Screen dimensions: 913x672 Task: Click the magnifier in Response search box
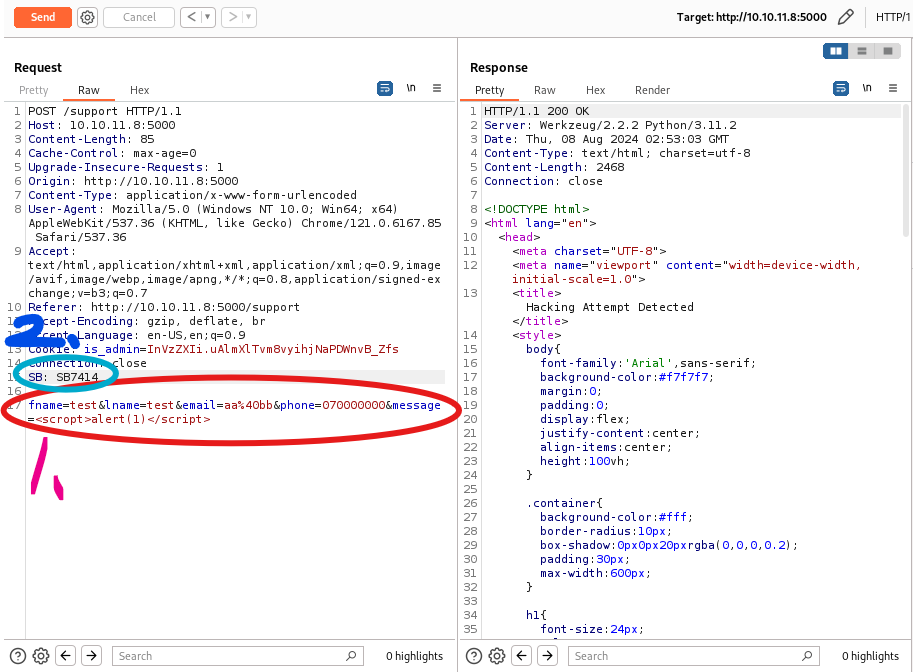pyautogui.click(x=807, y=656)
